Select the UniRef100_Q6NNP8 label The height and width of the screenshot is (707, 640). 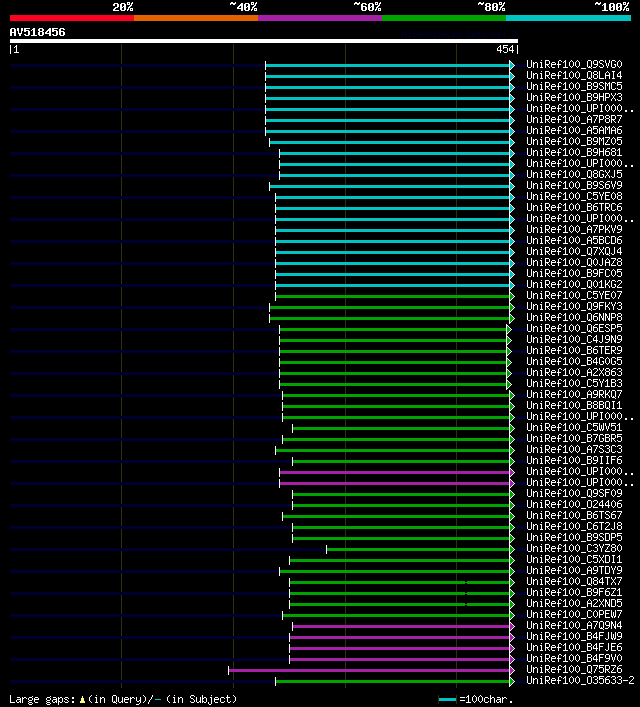point(574,317)
